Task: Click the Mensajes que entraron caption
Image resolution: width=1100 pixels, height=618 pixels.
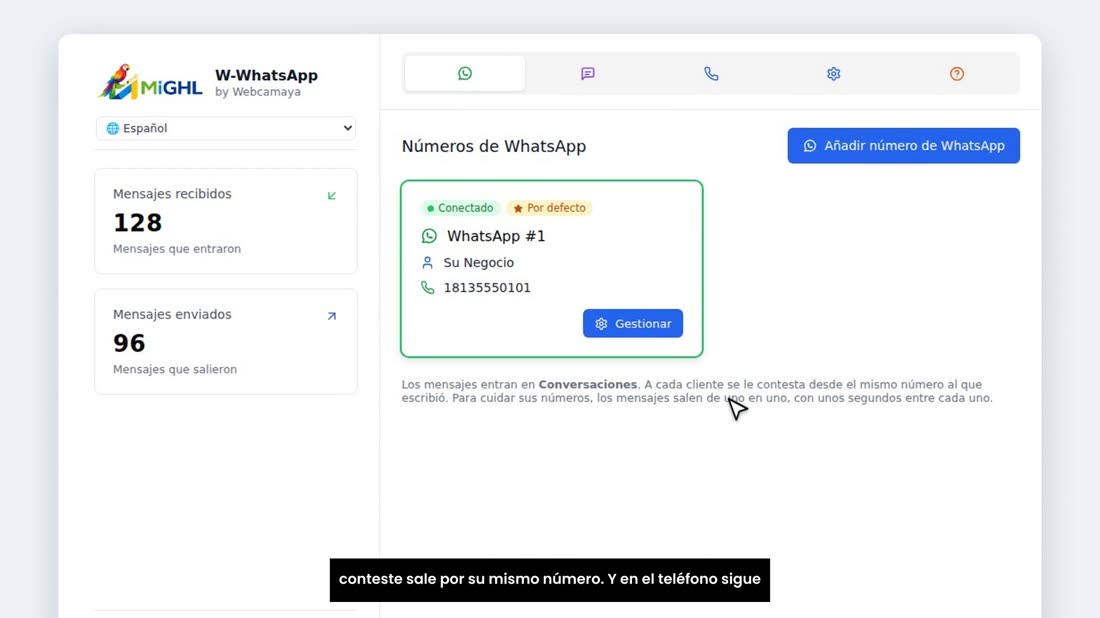Action: tap(177, 249)
